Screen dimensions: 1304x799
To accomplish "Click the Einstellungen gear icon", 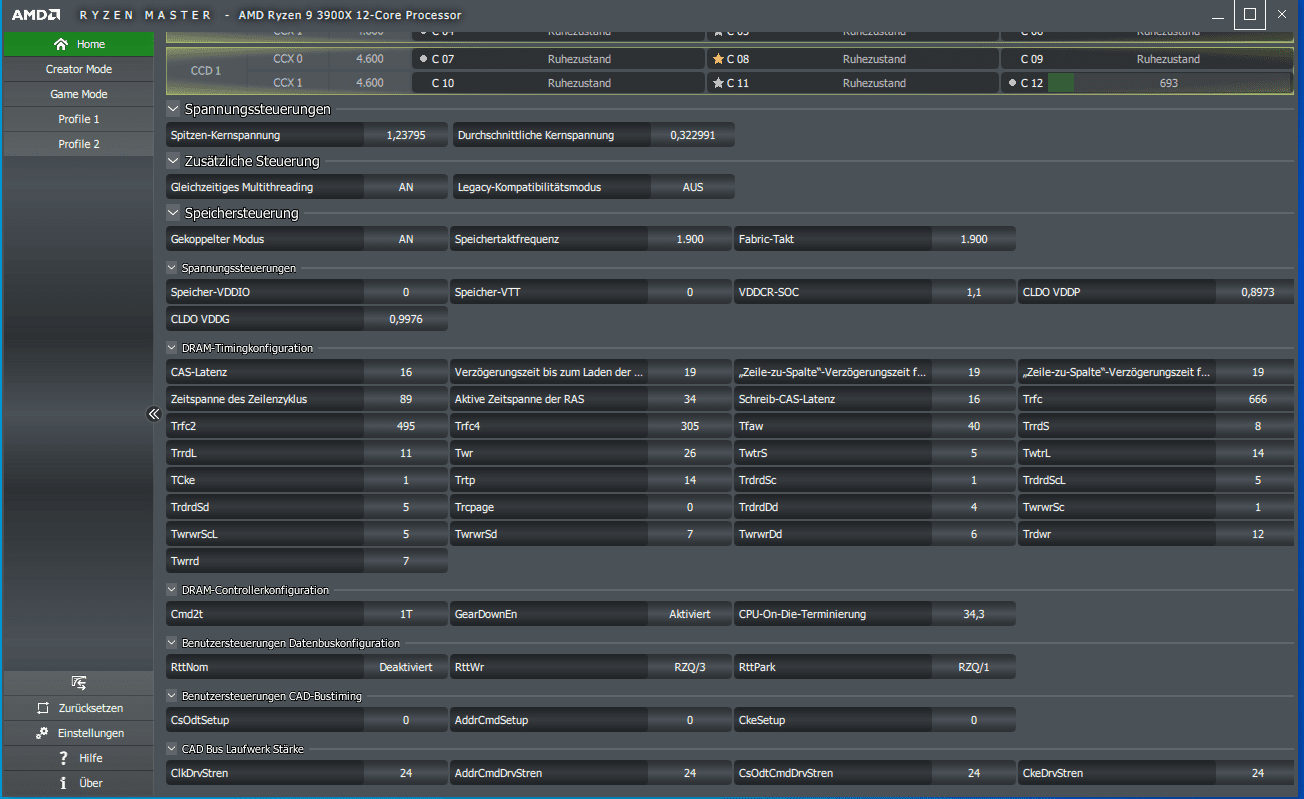I will tap(42, 732).
